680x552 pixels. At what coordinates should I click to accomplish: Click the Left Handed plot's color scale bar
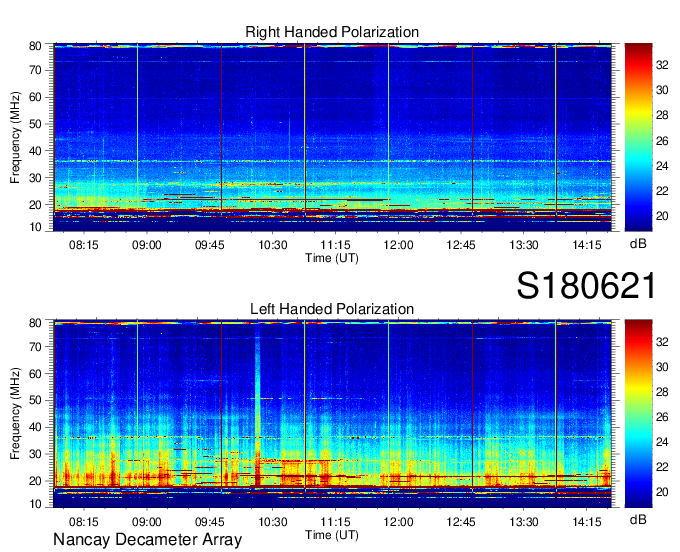point(638,414)
